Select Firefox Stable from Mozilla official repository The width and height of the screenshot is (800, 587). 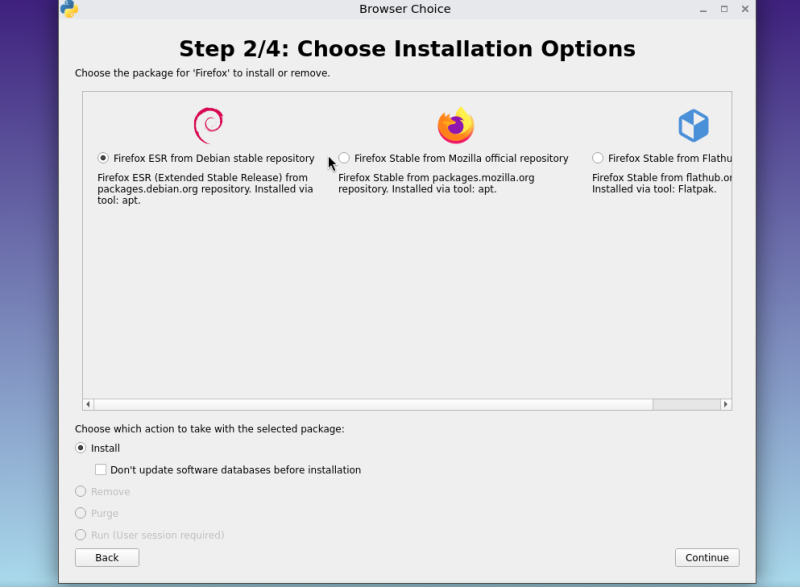344,157
